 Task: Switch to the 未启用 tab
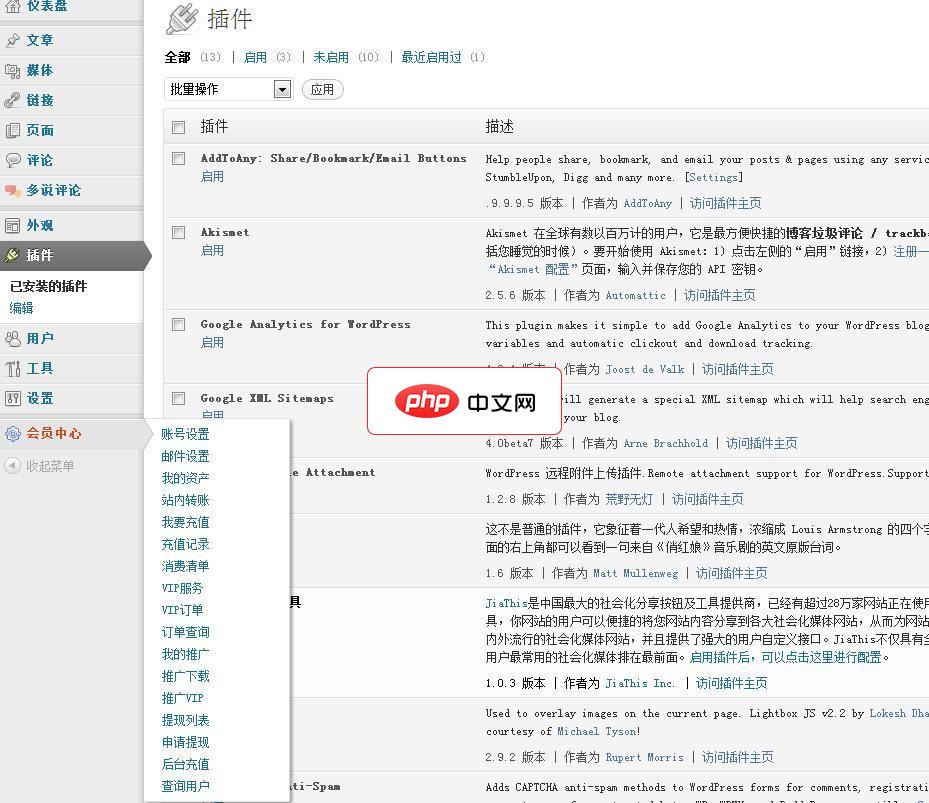coord(331,57)
